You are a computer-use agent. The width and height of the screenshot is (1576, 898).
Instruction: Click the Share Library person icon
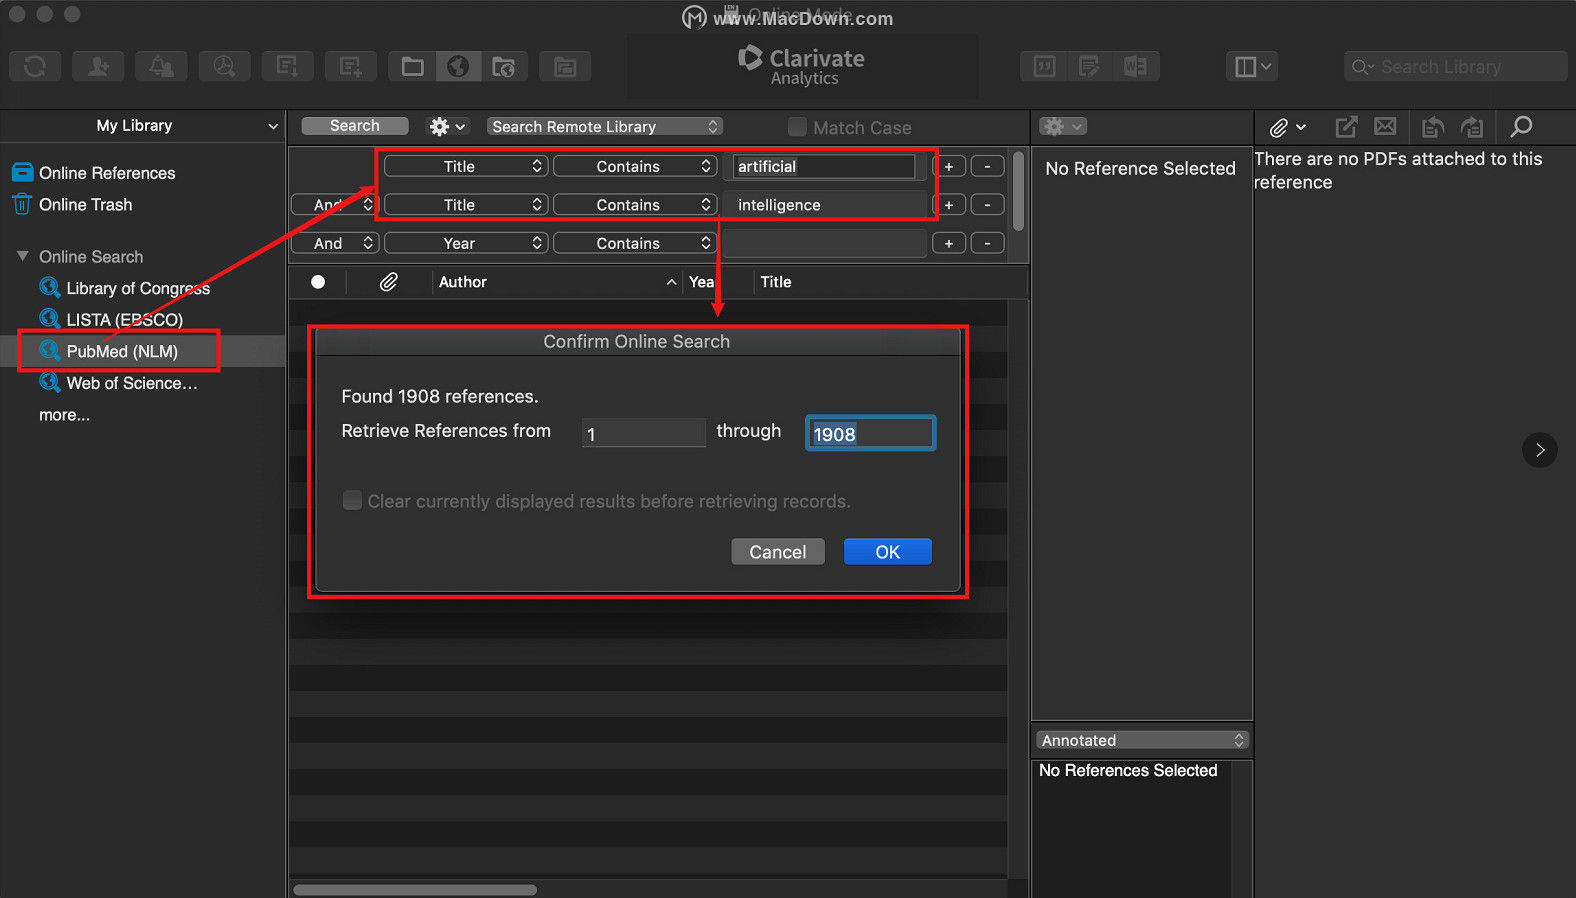98,66
